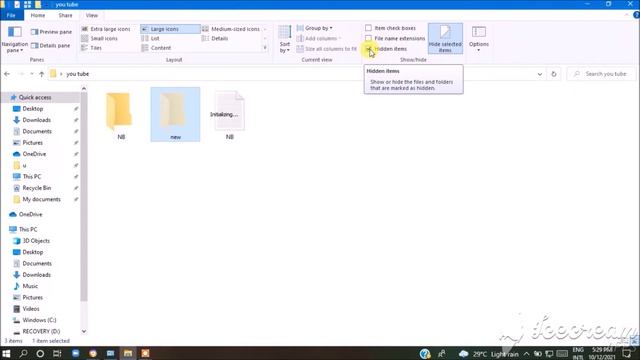Select Quick access in navigation pane
640x360 pixels.
35,97
